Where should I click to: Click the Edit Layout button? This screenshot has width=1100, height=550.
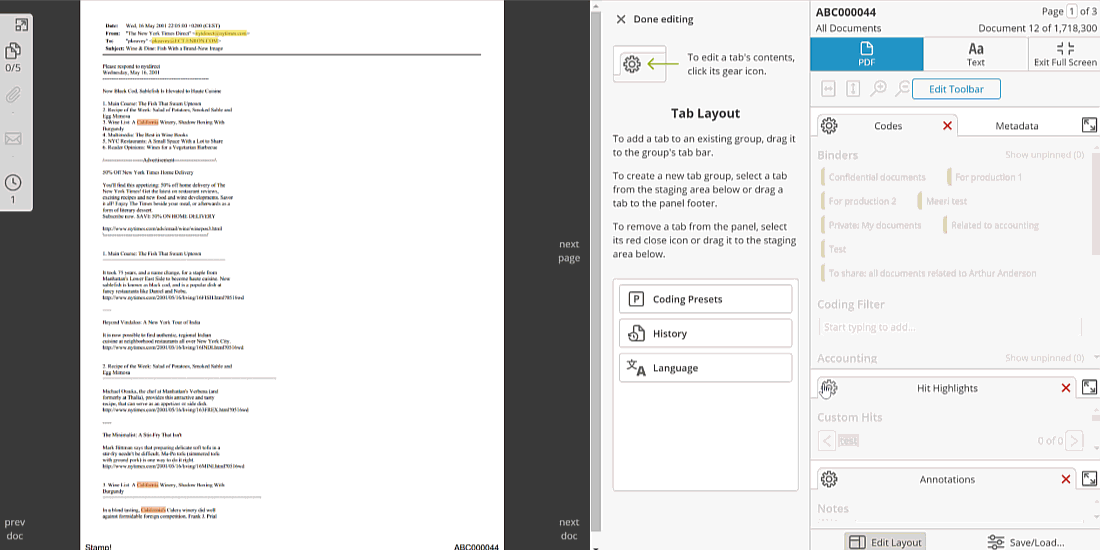point(885,542)
